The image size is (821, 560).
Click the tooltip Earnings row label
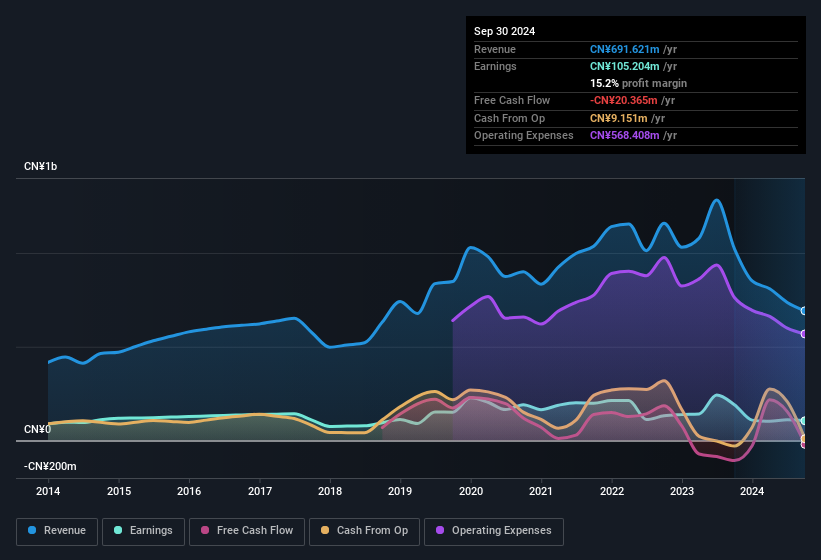click(x=495, y=66)
